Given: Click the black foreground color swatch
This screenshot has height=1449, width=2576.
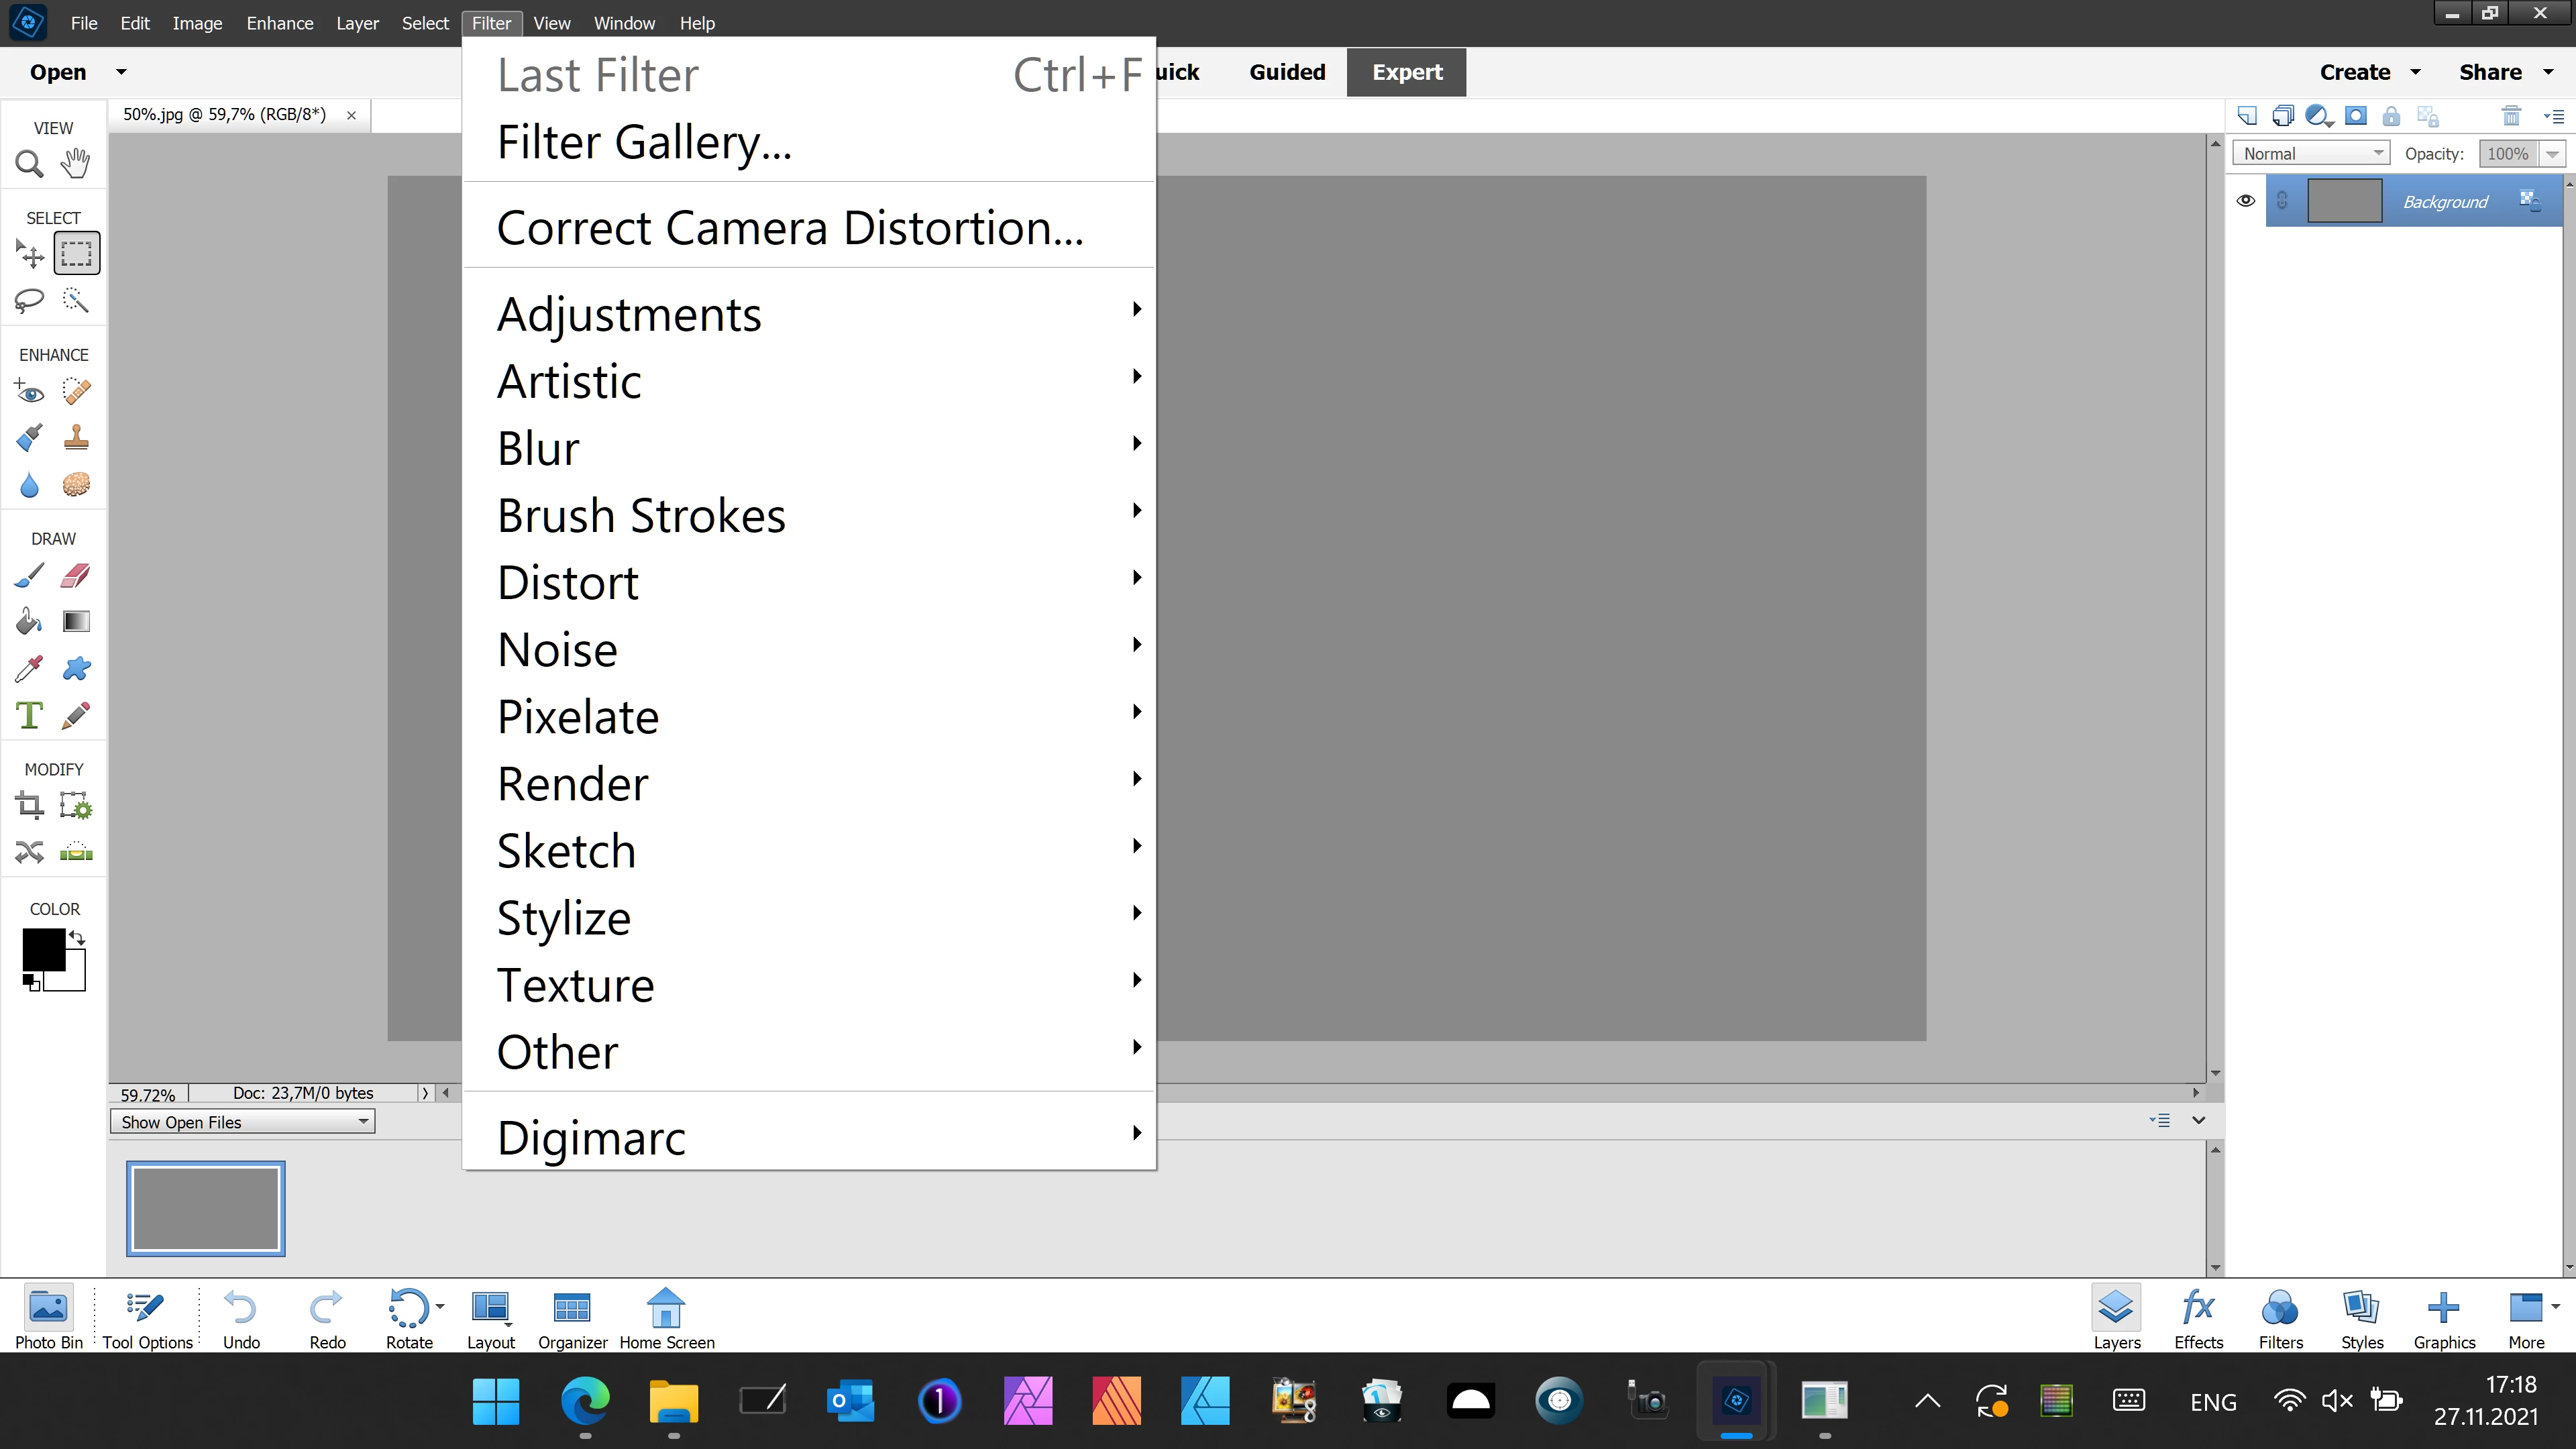Looking at the screenshot, I should (x=43, y=949).
